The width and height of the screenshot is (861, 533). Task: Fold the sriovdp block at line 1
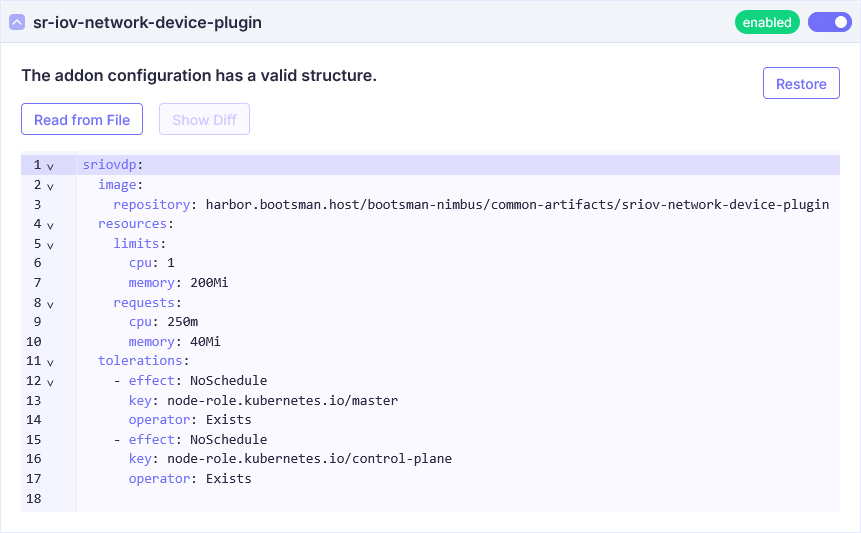[50, 166]
